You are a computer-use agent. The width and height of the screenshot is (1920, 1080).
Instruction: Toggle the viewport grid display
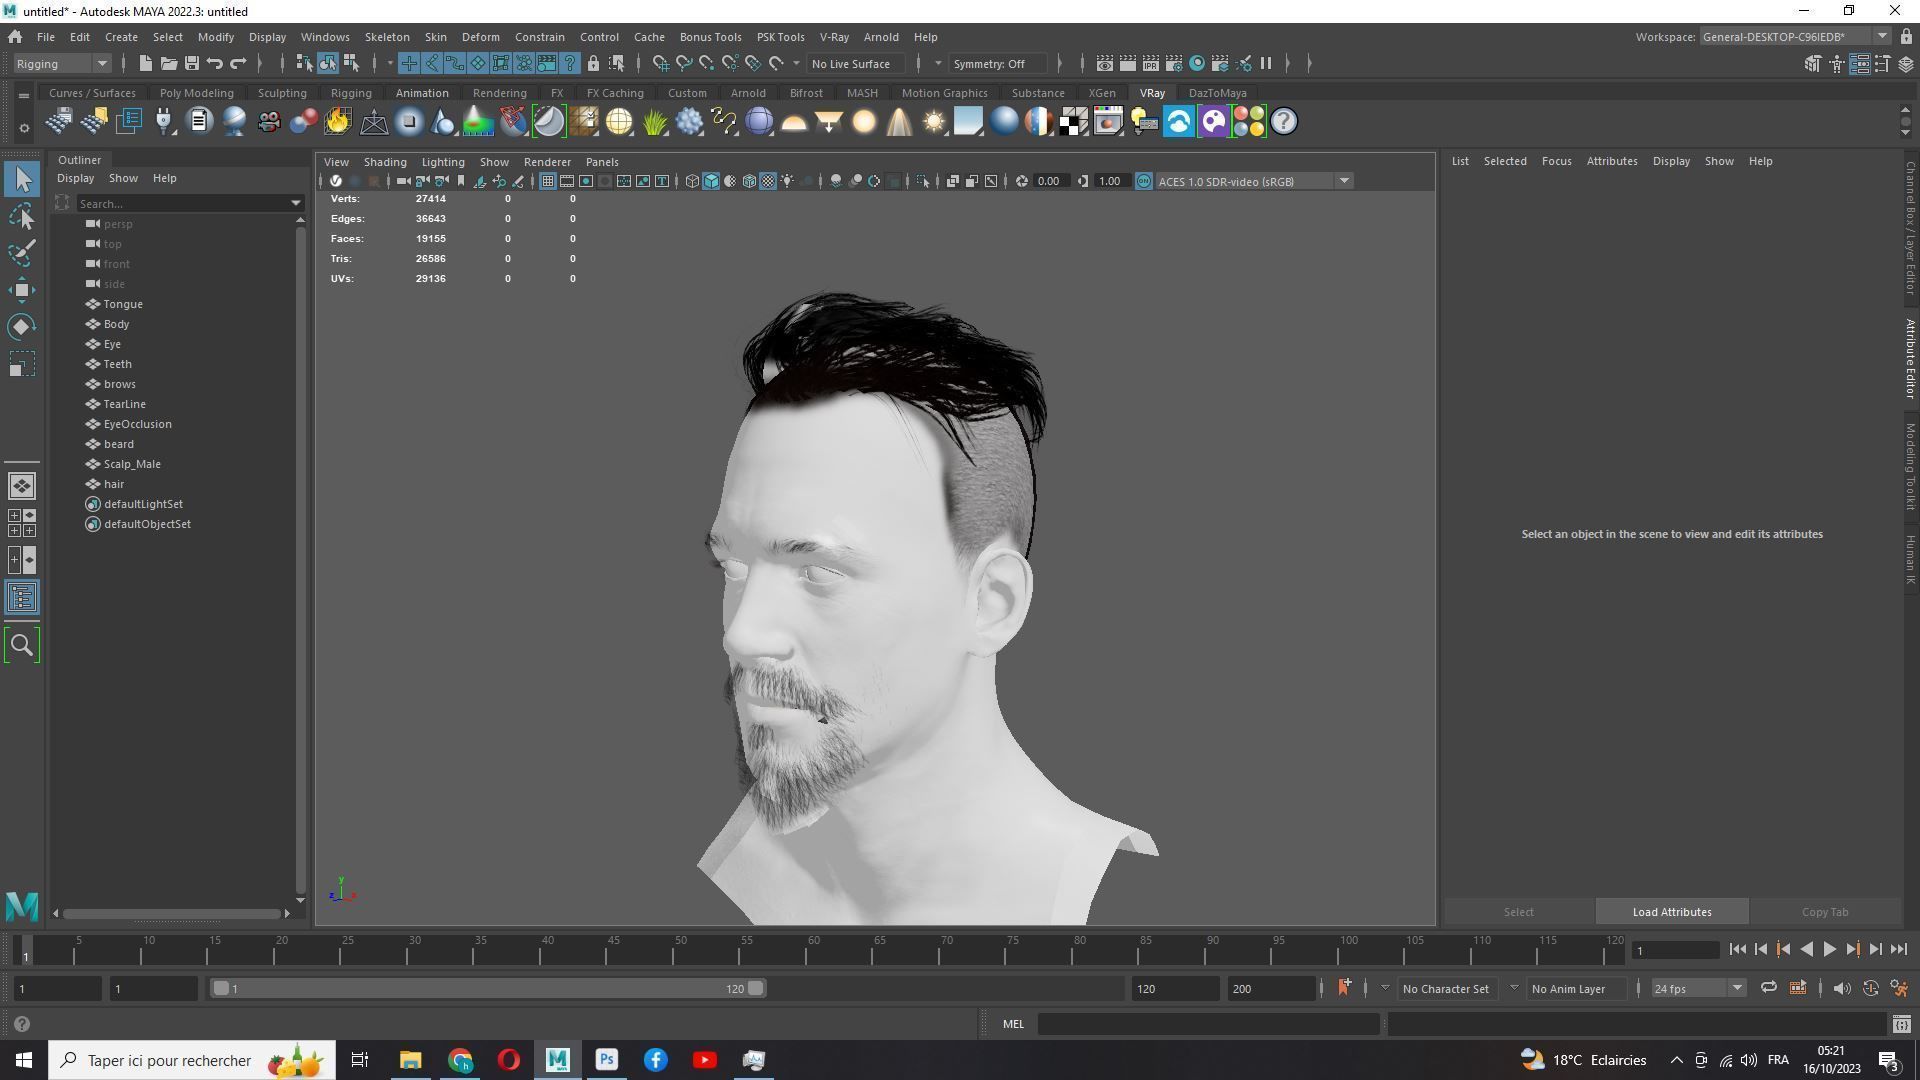click(x=547, y=181)
